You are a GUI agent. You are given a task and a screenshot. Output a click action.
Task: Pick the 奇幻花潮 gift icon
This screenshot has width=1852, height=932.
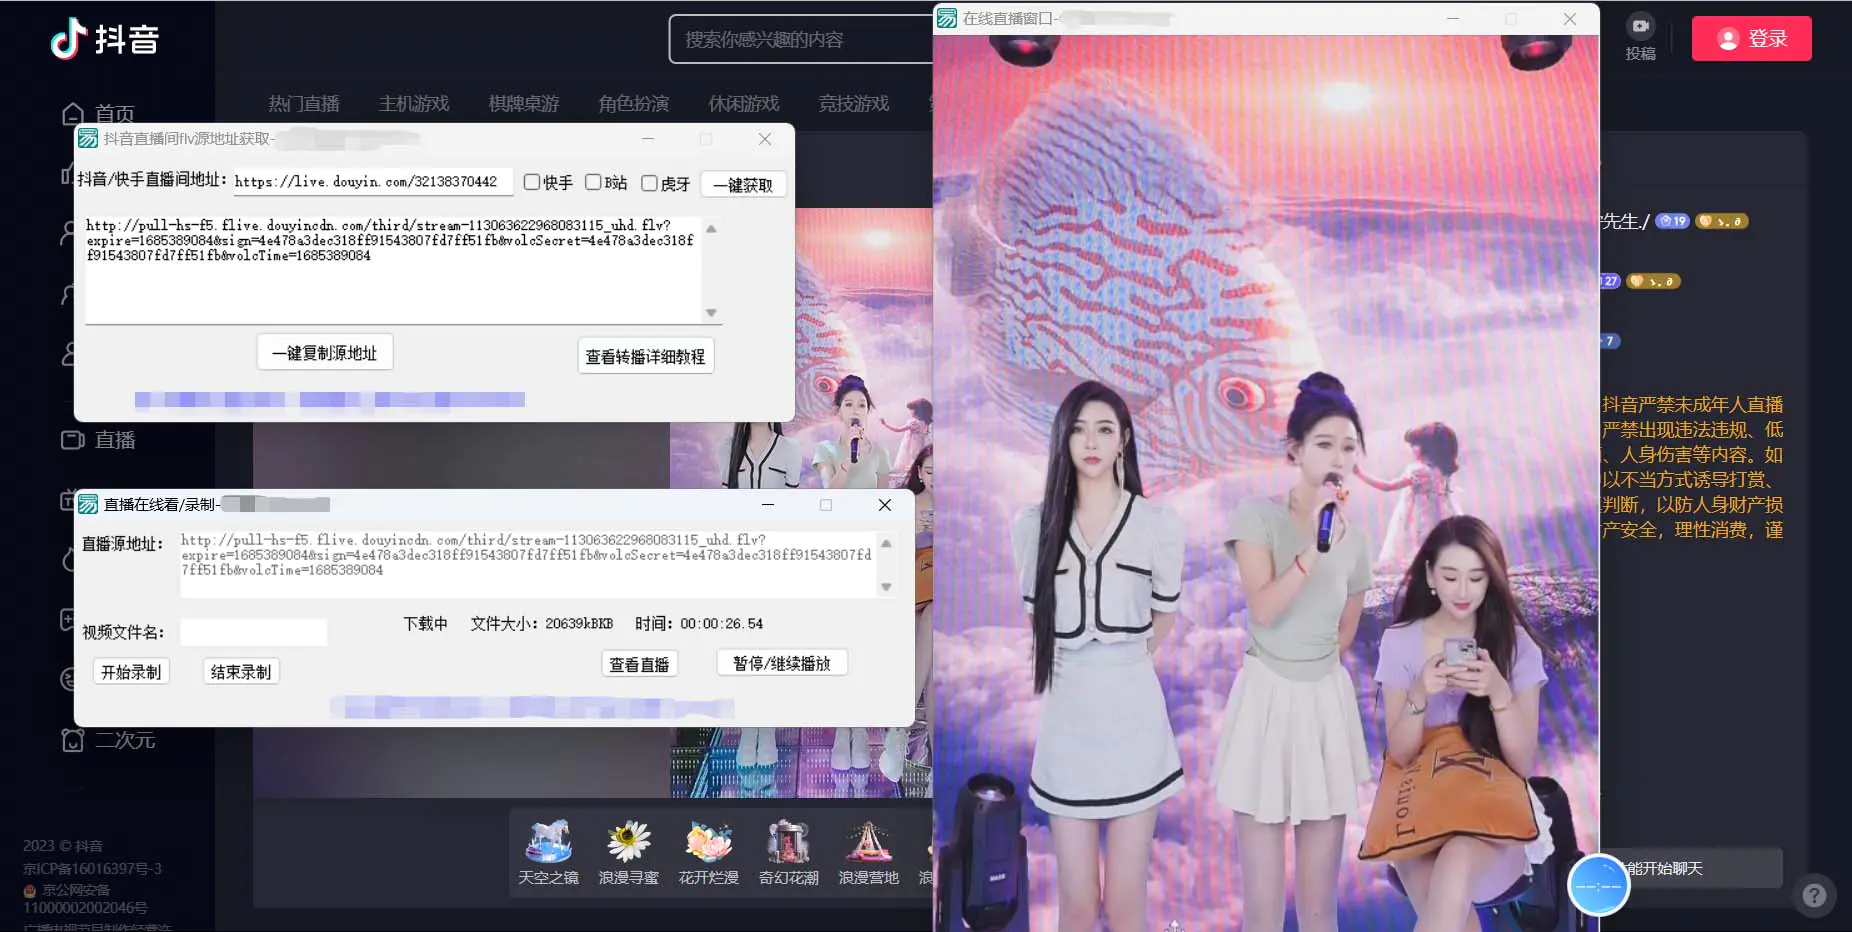[788, 842]
